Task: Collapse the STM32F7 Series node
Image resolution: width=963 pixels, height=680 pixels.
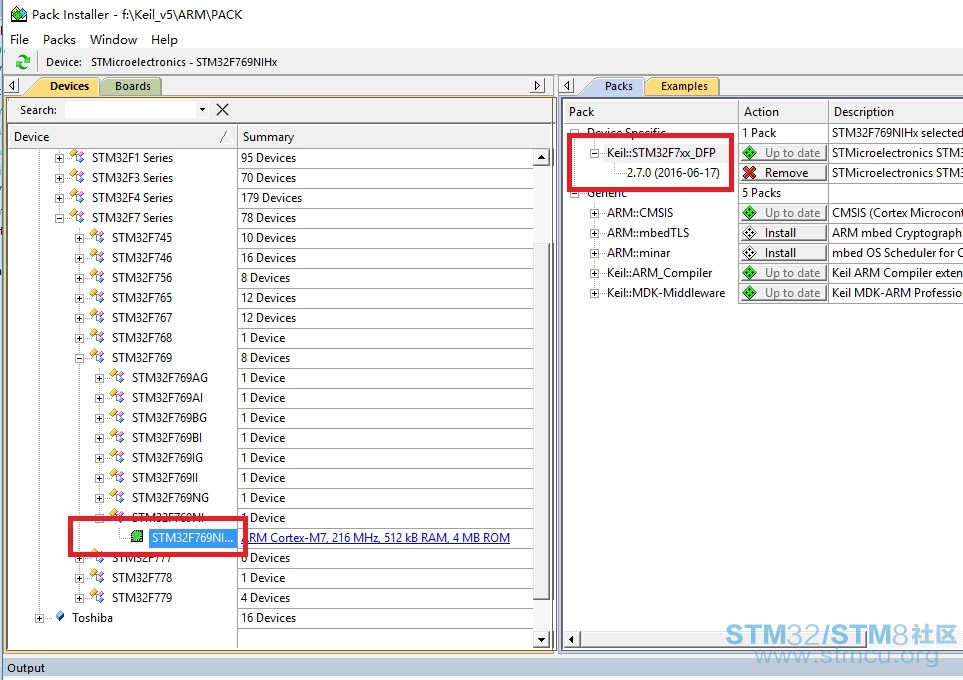Action: (x=60, y=218)
